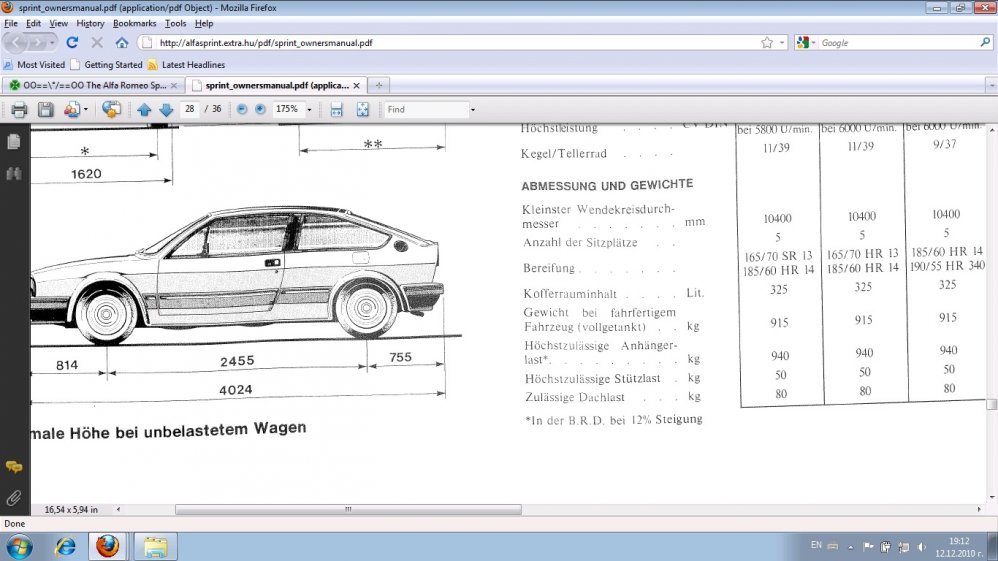Image resolution: width=998 pixels, height=561 pixels.
Task: Expand the Find options dropdown
Action: click(x=473, y=109)
